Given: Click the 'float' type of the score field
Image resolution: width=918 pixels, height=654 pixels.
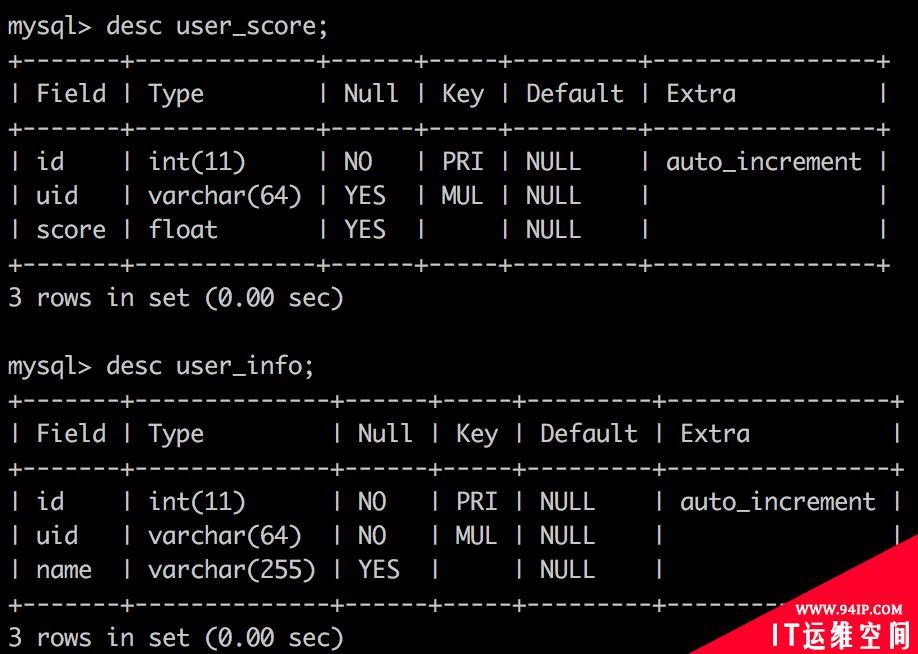Looking at the screenshot, I should pos(183,230).
